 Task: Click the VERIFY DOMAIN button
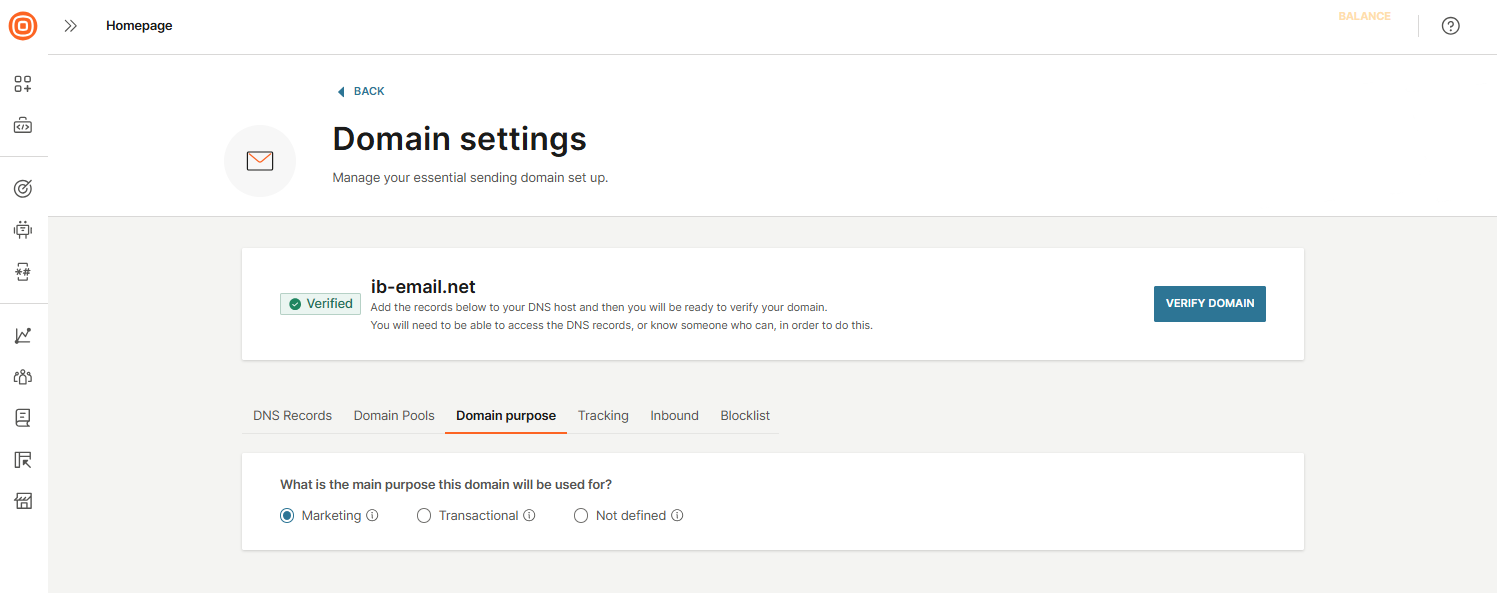[1209, 304]
